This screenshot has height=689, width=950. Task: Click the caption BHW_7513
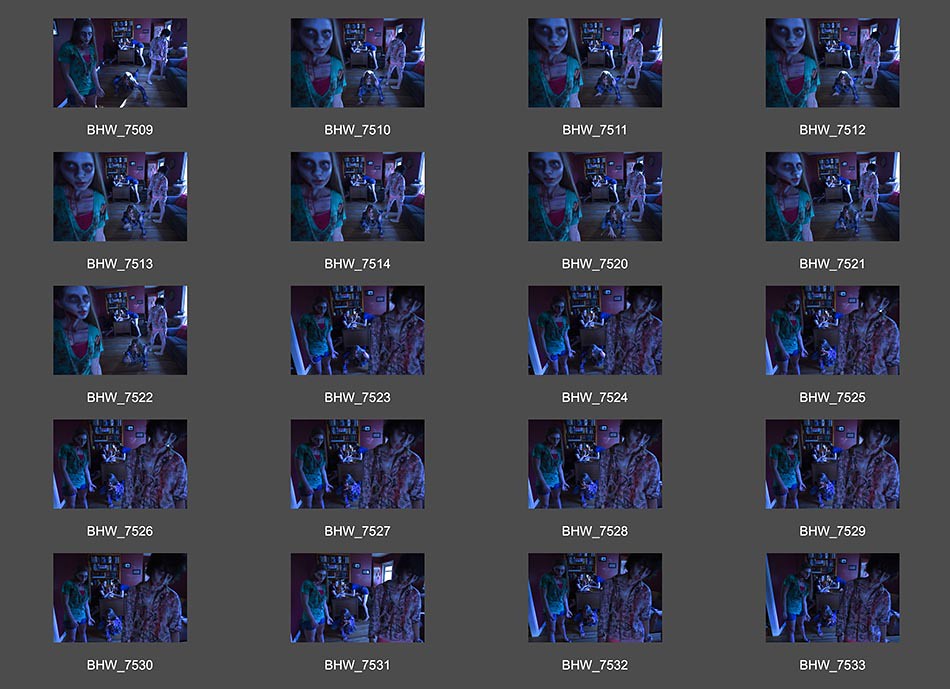coord(120,264)
